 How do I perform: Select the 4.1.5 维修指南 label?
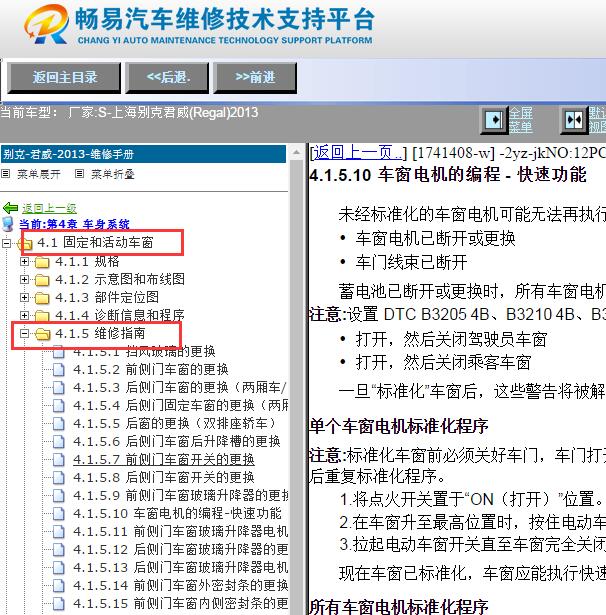pyautogui.click(x=100, y=334)
